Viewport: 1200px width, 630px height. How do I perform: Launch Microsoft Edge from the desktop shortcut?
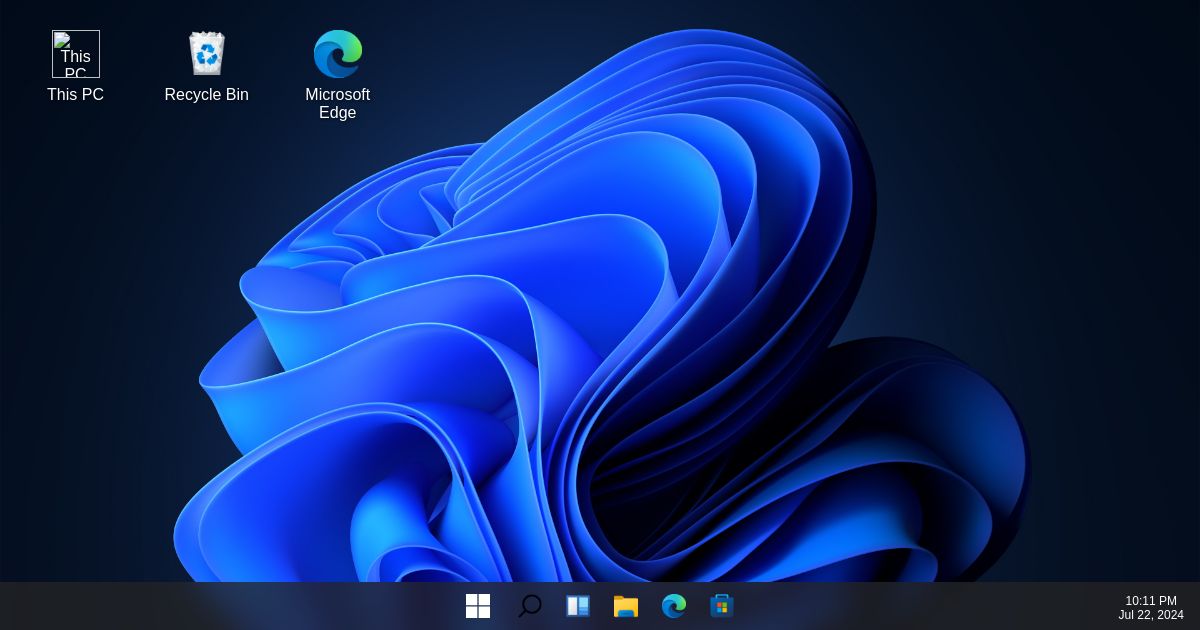338,54
